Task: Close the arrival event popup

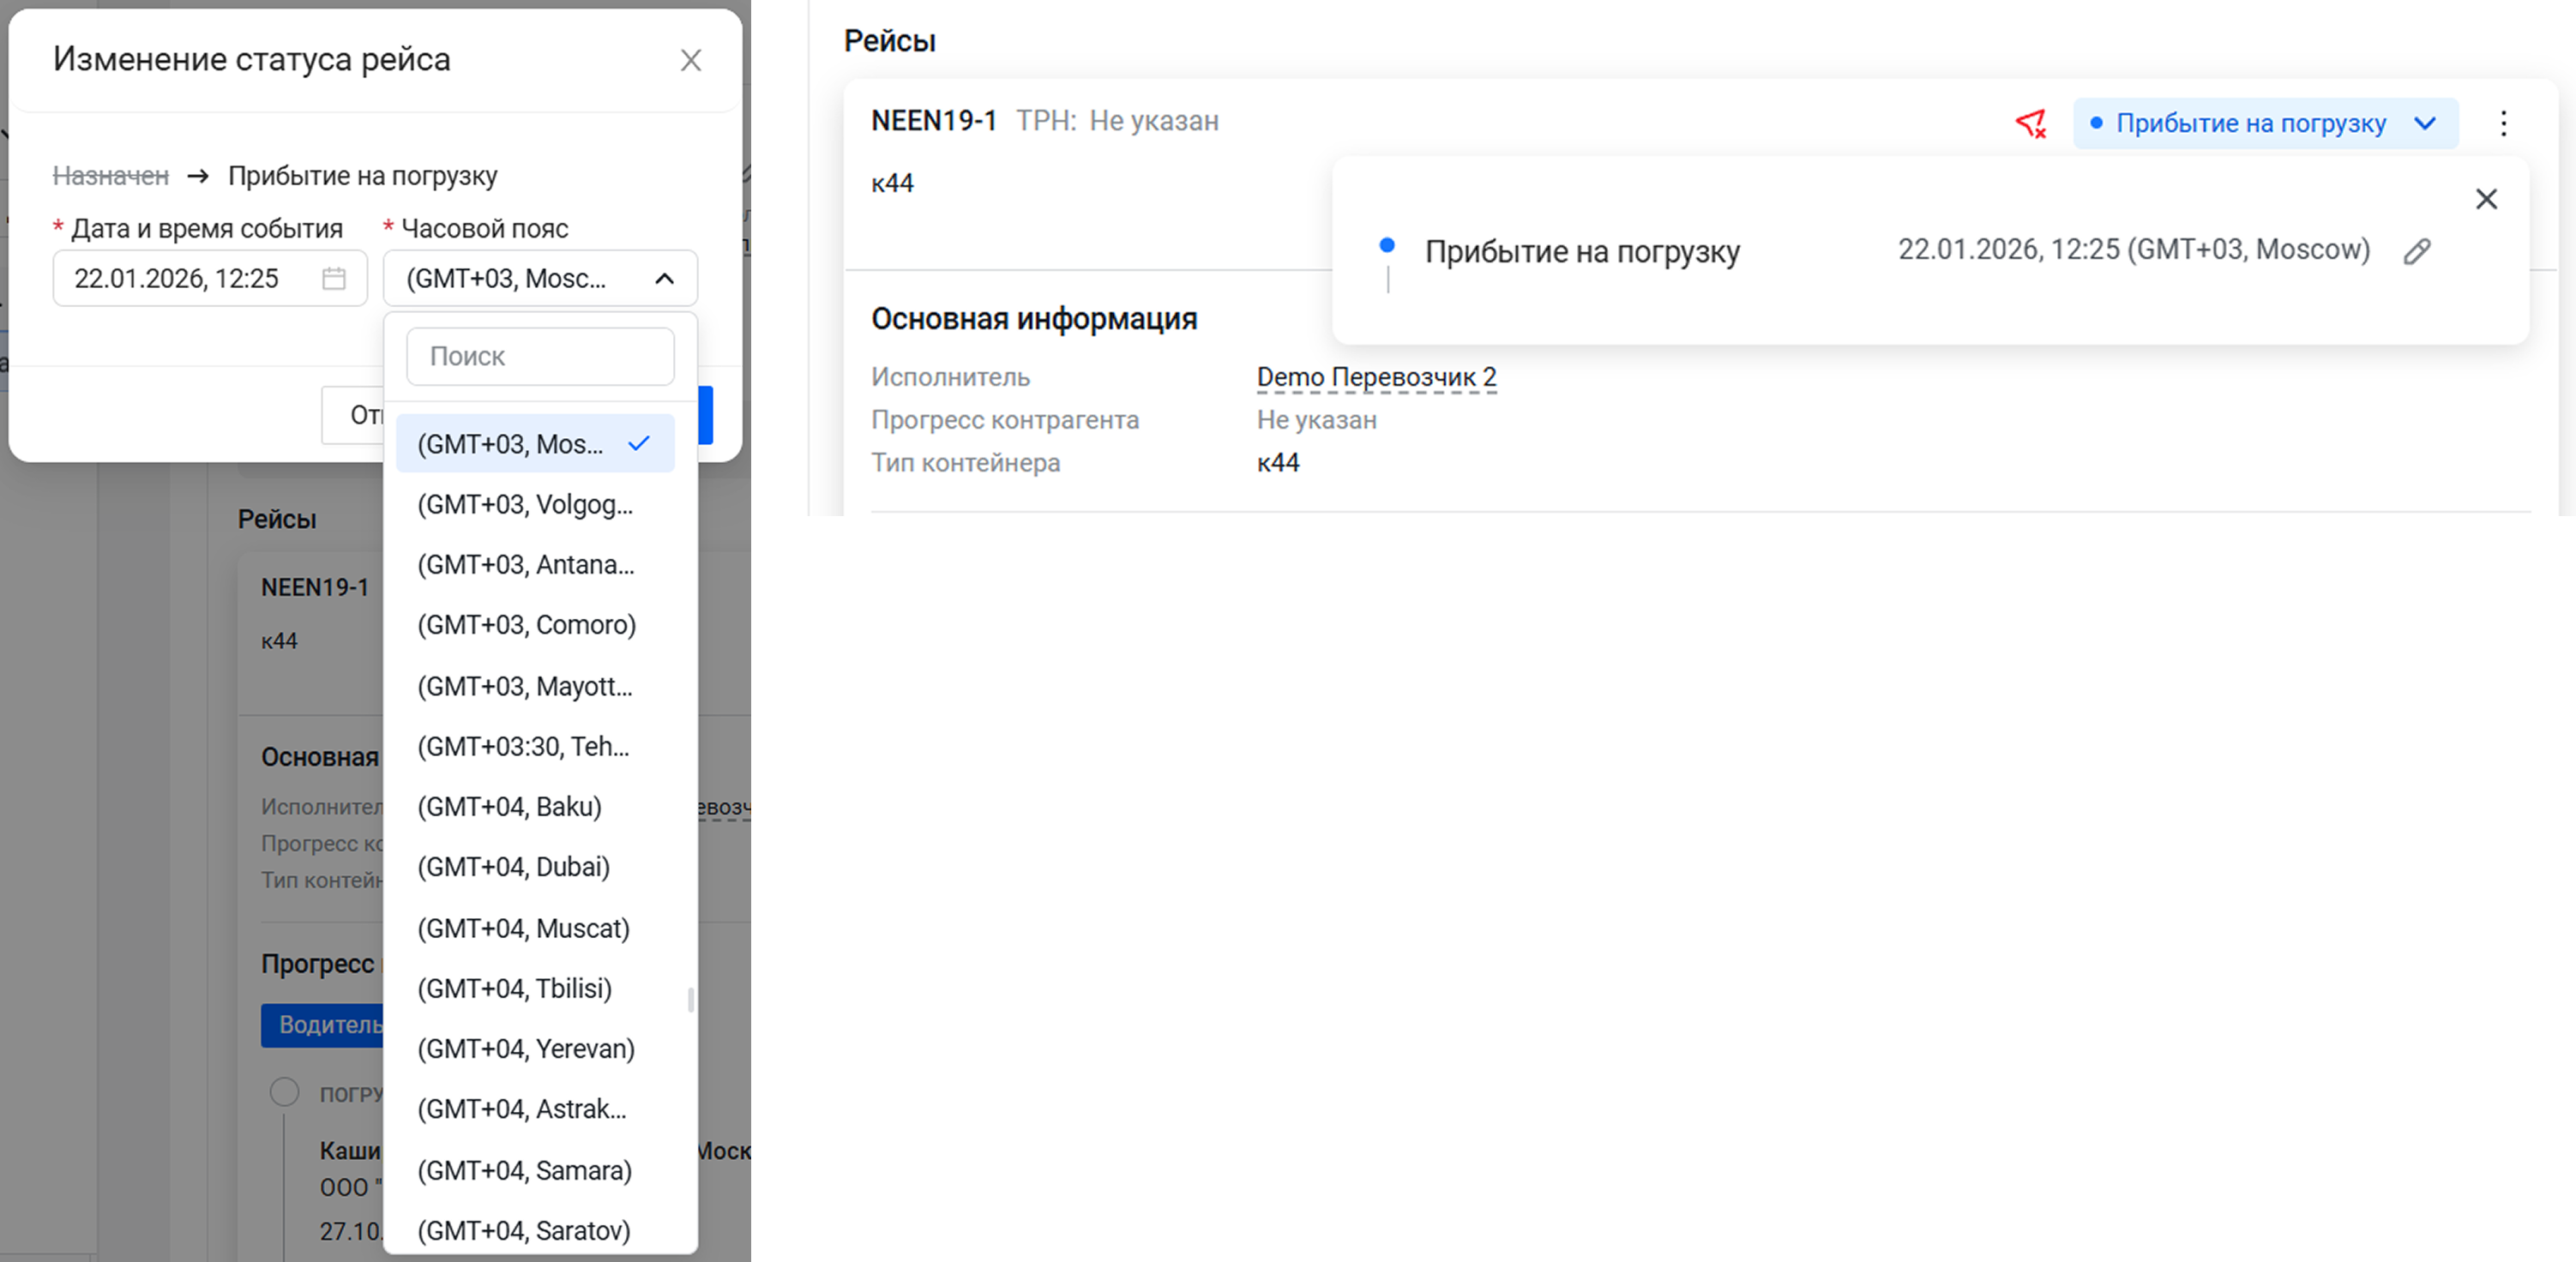Action: click(2486, 199)
